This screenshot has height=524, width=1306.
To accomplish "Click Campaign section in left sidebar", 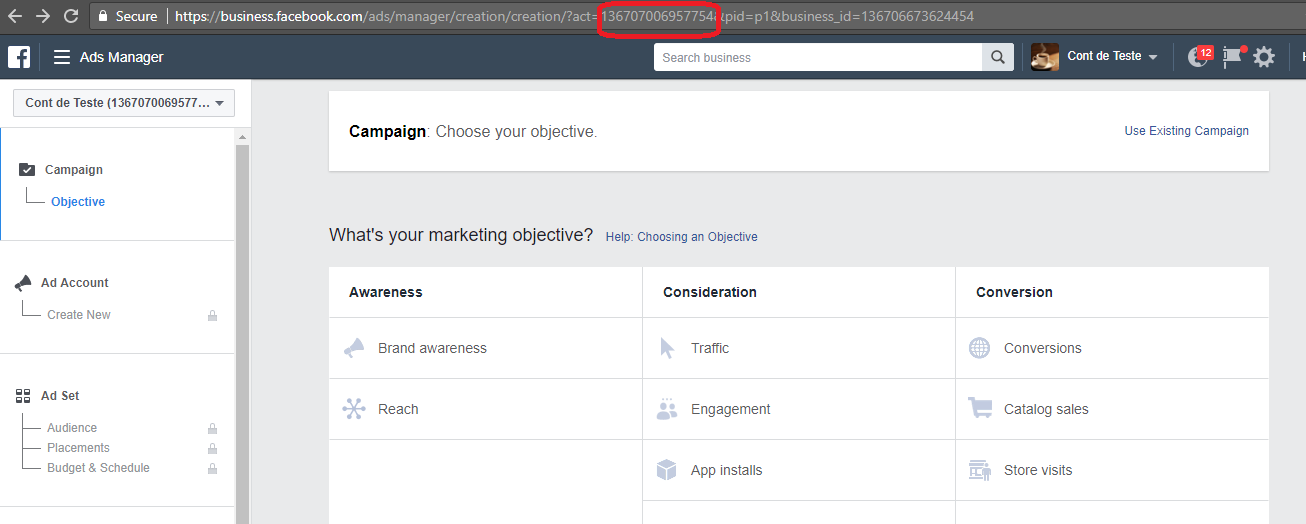I will [73, 170].
